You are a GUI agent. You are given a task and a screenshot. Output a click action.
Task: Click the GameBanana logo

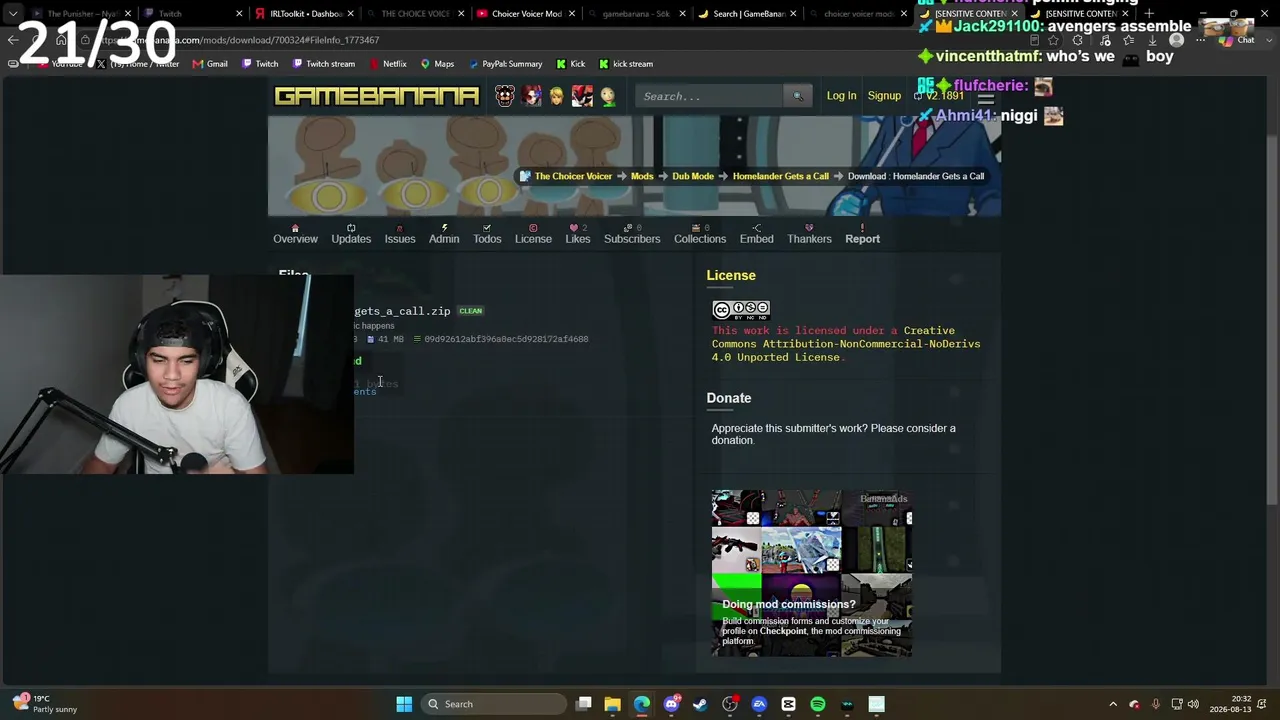(x=377, y=96)
